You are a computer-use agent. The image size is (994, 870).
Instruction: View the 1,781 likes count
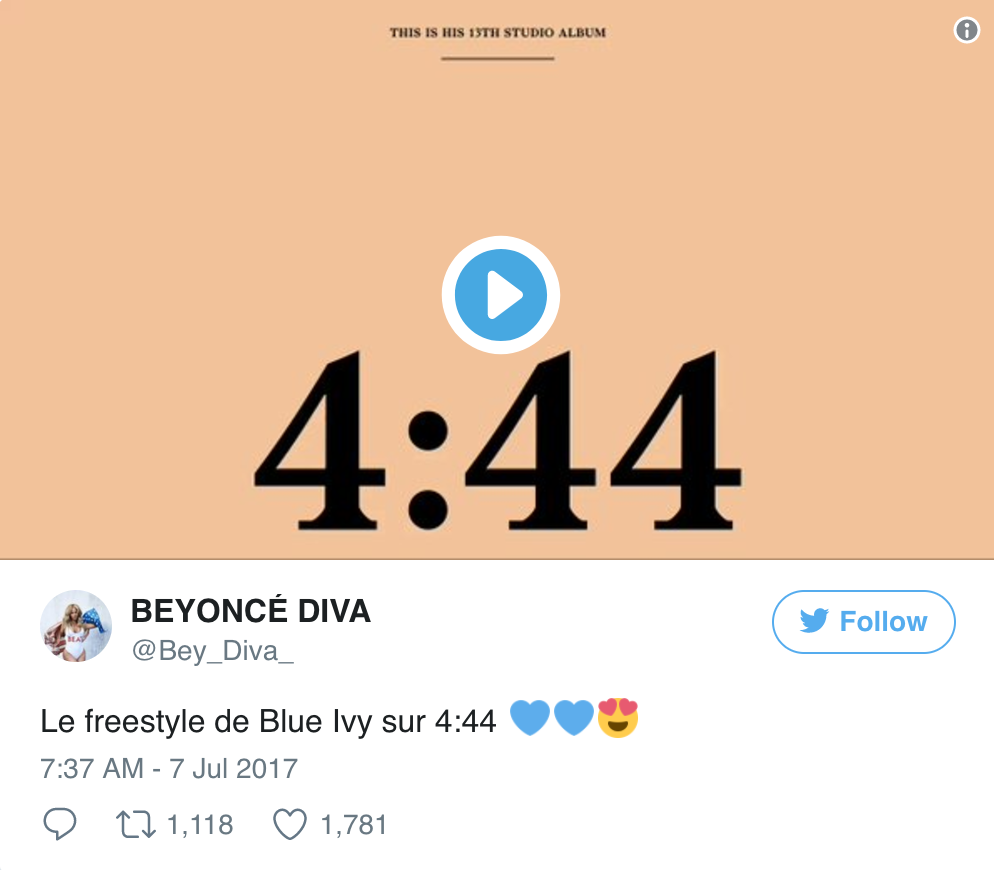coord(354,825)
